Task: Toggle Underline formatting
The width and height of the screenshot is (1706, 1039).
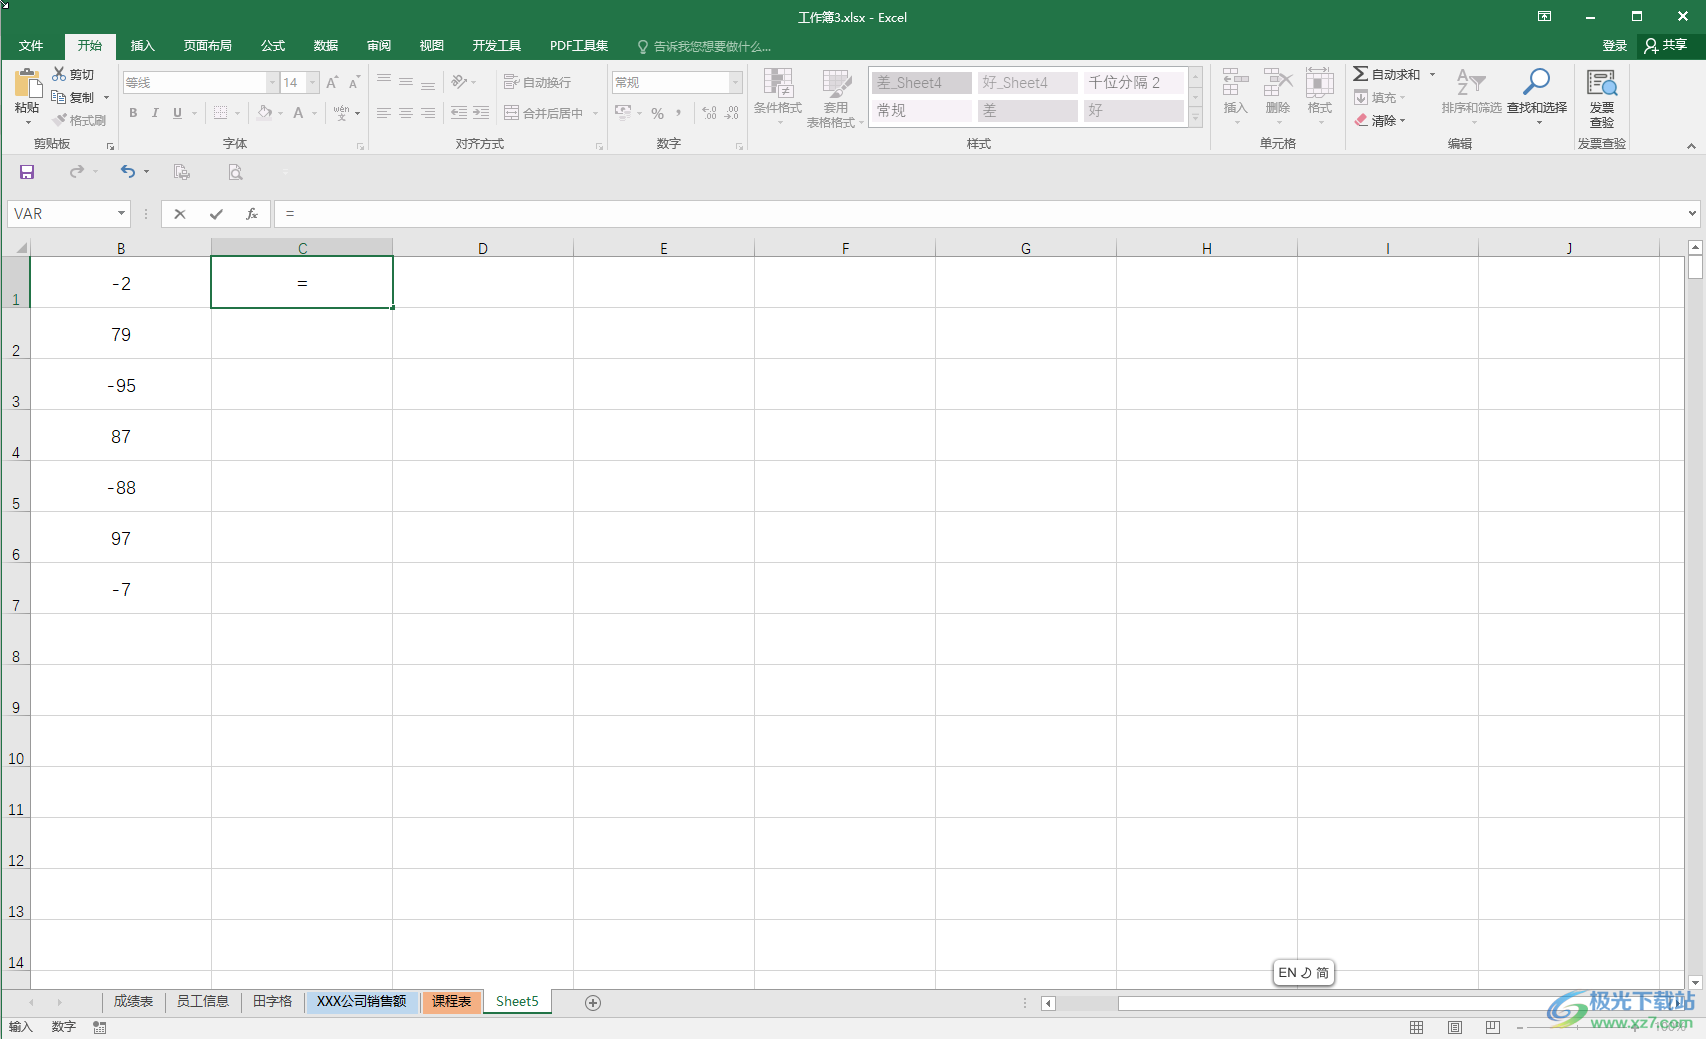Action: [x=177, y=113]
